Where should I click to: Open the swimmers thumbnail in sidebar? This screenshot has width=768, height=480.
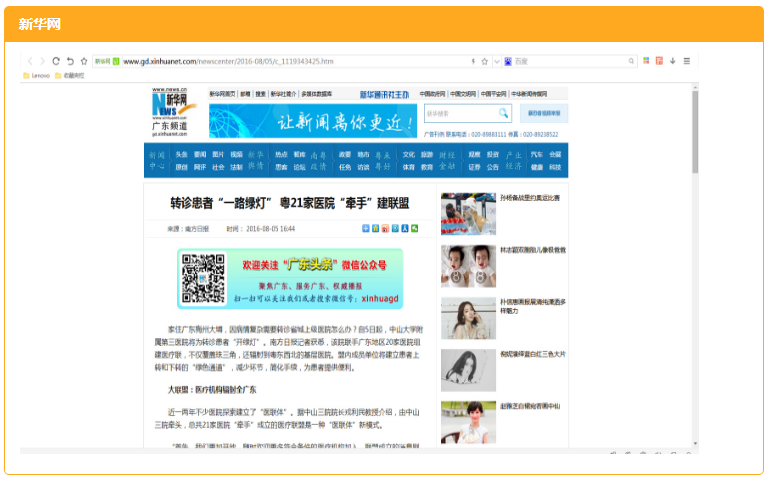pos(468,214)
